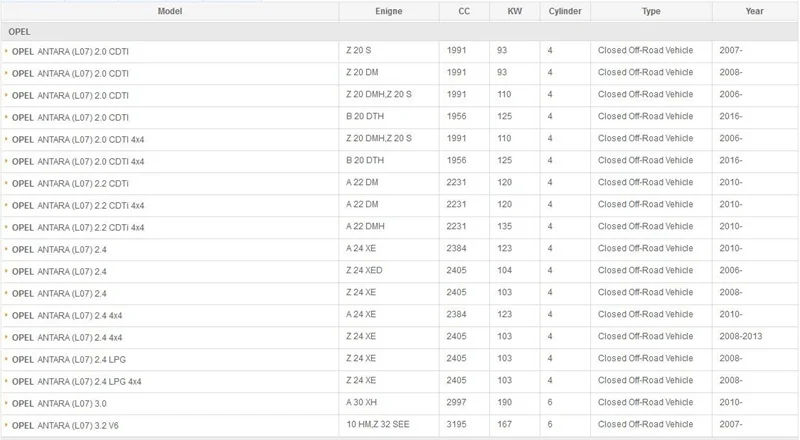Open model OPEL ANTARA (L07) 3.2 V6
Image resolution: width=800 pixels, height=440 pixels.
(x=65, y=426)
